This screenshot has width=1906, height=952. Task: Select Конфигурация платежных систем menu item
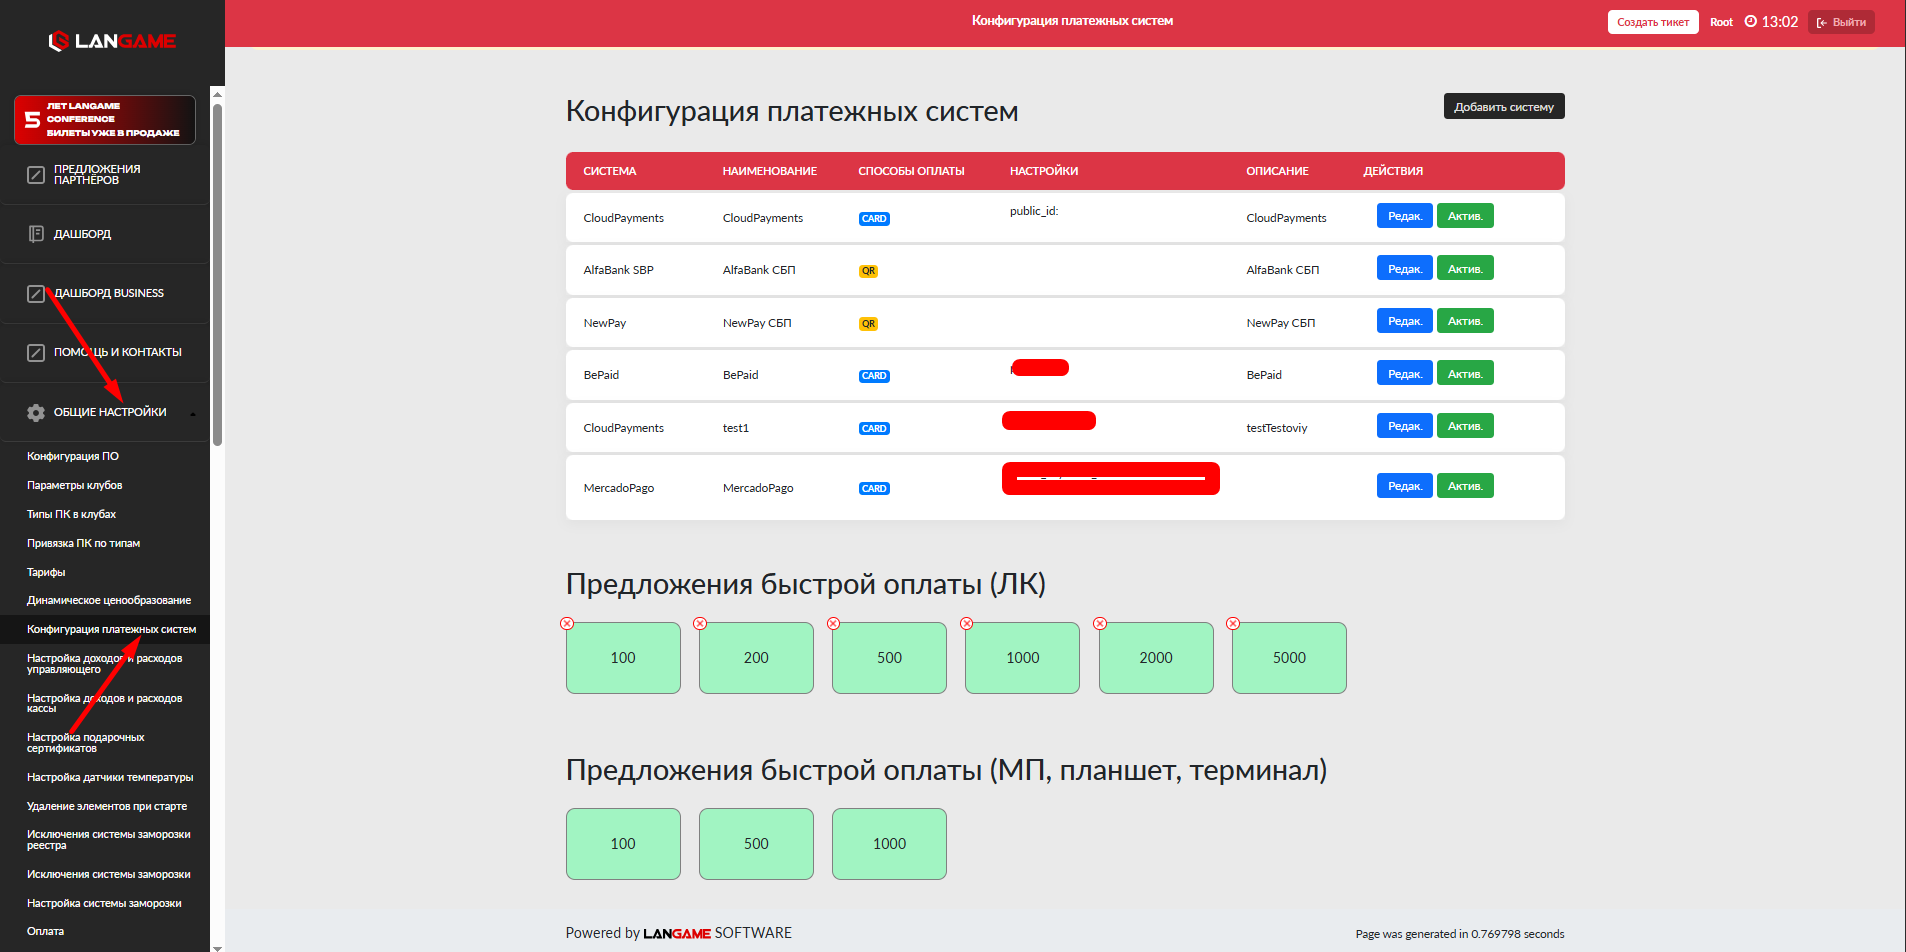[112, 629]
